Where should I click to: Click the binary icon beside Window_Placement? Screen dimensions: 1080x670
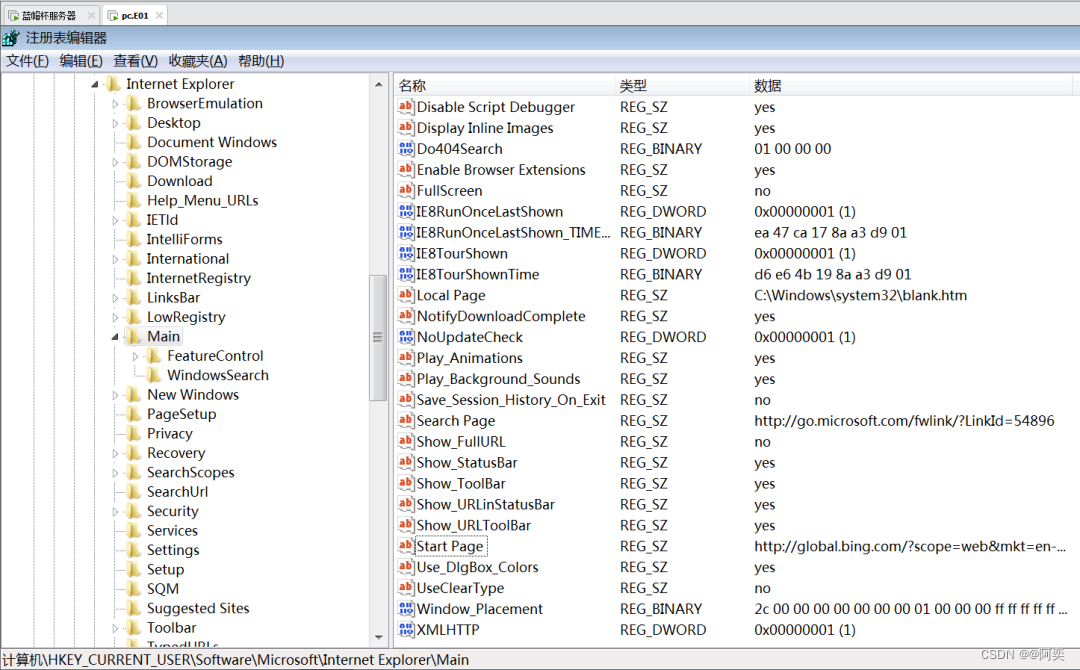[406, 609]
